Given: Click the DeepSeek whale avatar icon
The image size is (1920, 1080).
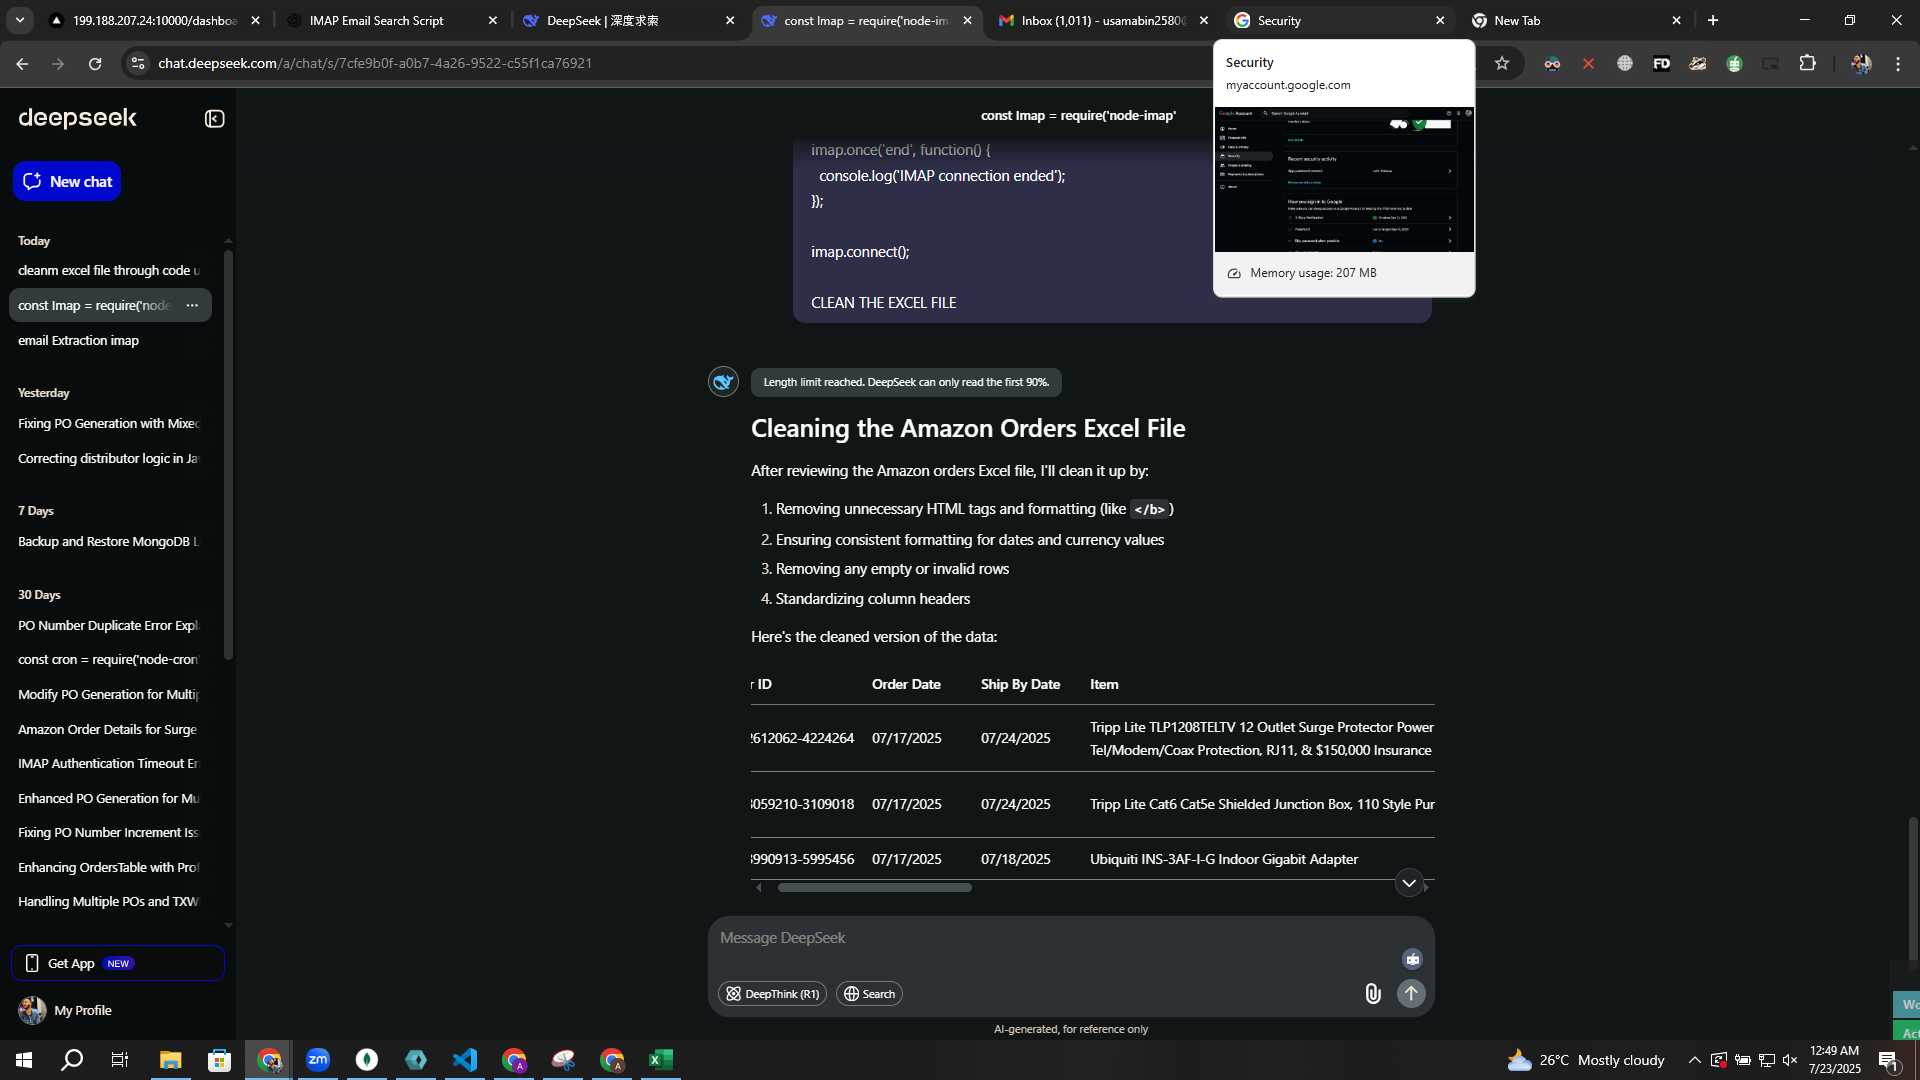Looking at the screenshot, I should coord(723,381).
